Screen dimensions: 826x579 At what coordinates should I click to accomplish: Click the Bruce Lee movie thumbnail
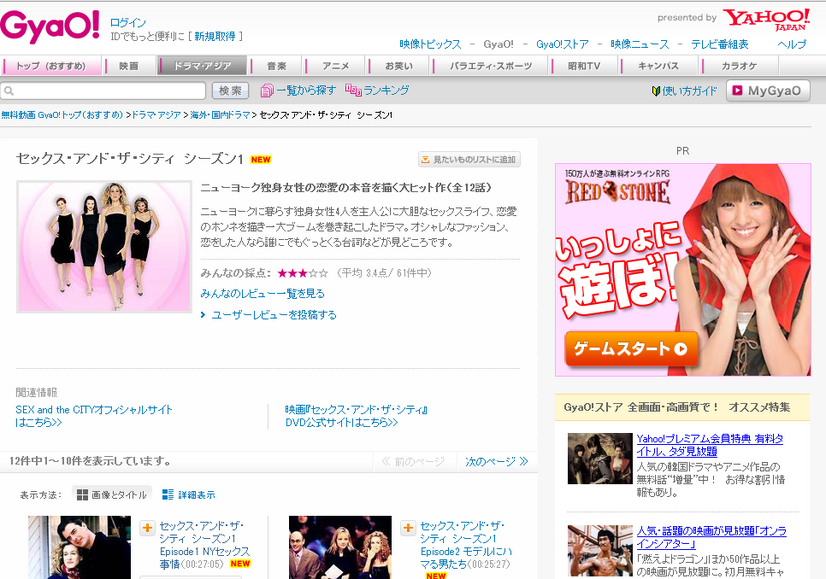point(600,551)
